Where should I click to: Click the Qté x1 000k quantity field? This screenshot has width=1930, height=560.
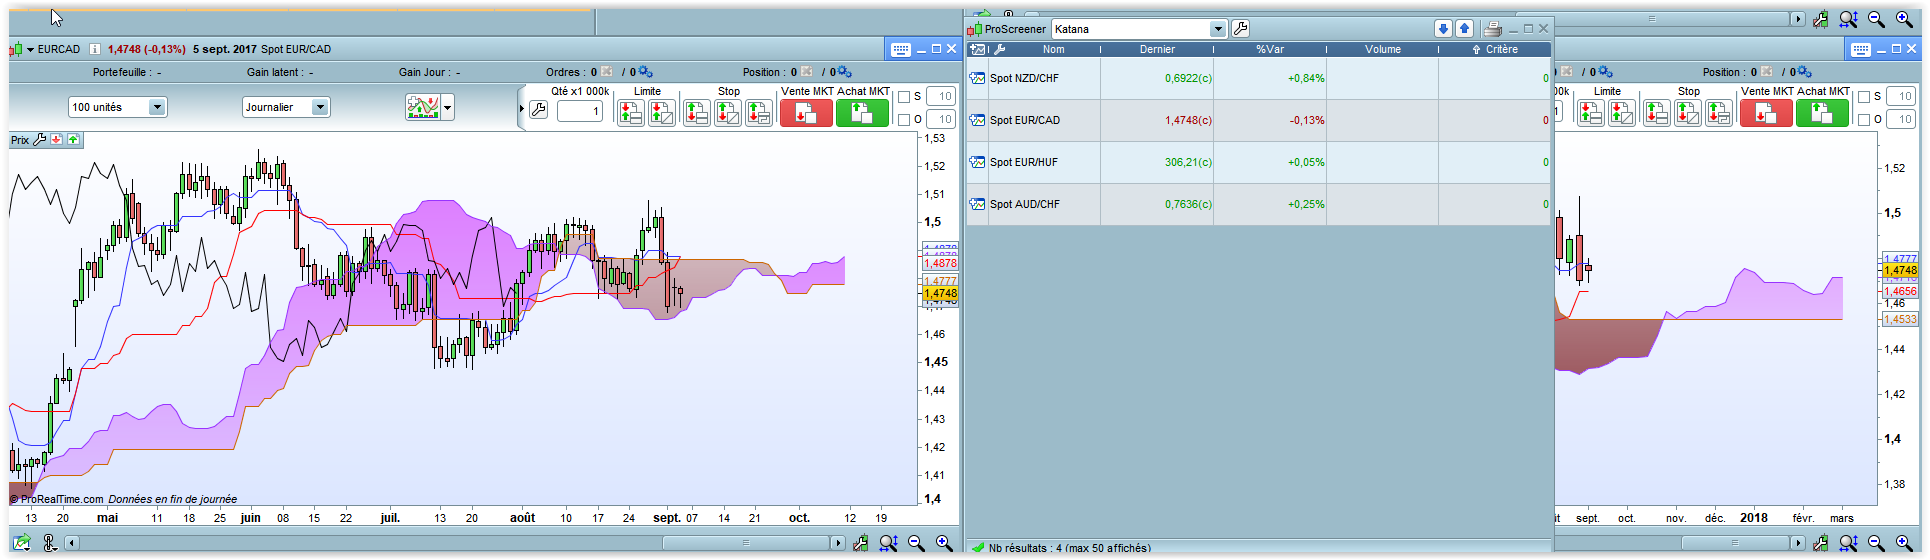(580, 111)
